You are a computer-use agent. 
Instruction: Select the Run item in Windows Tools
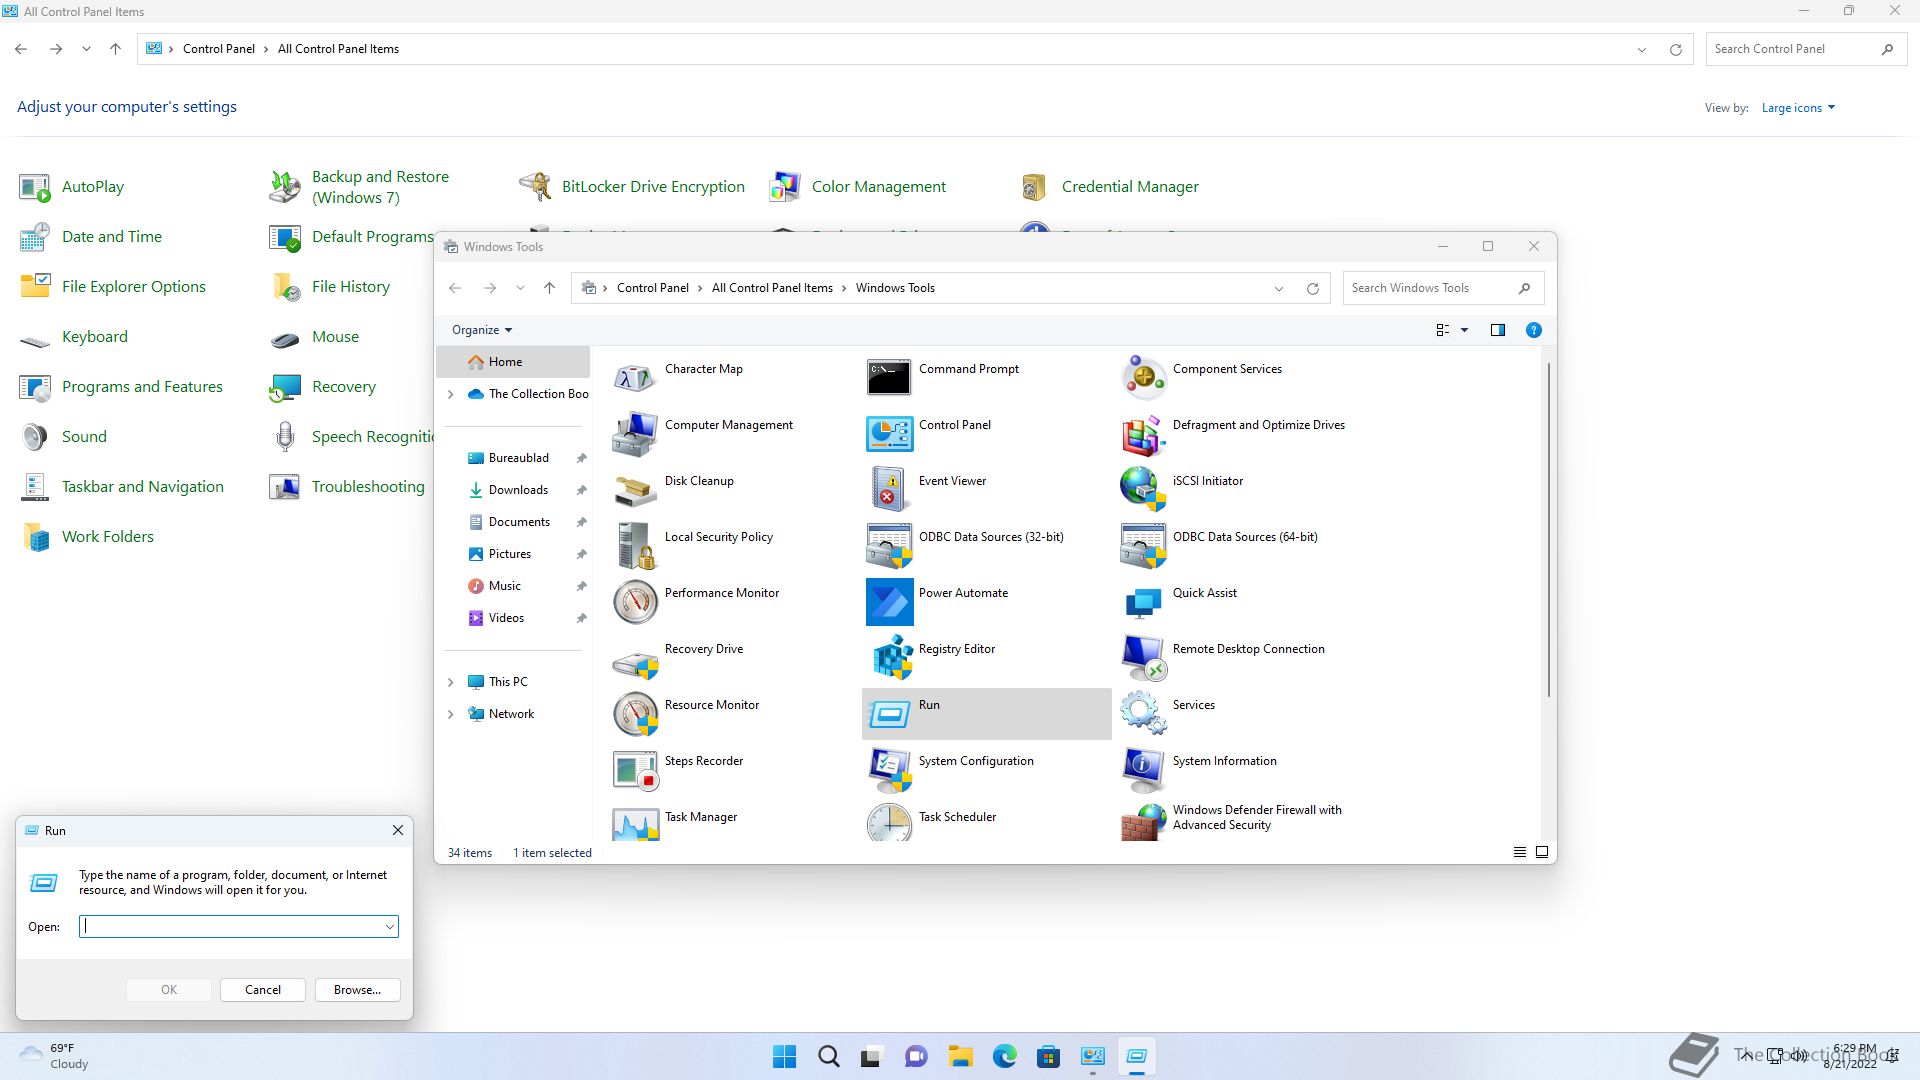click(986, 713)
